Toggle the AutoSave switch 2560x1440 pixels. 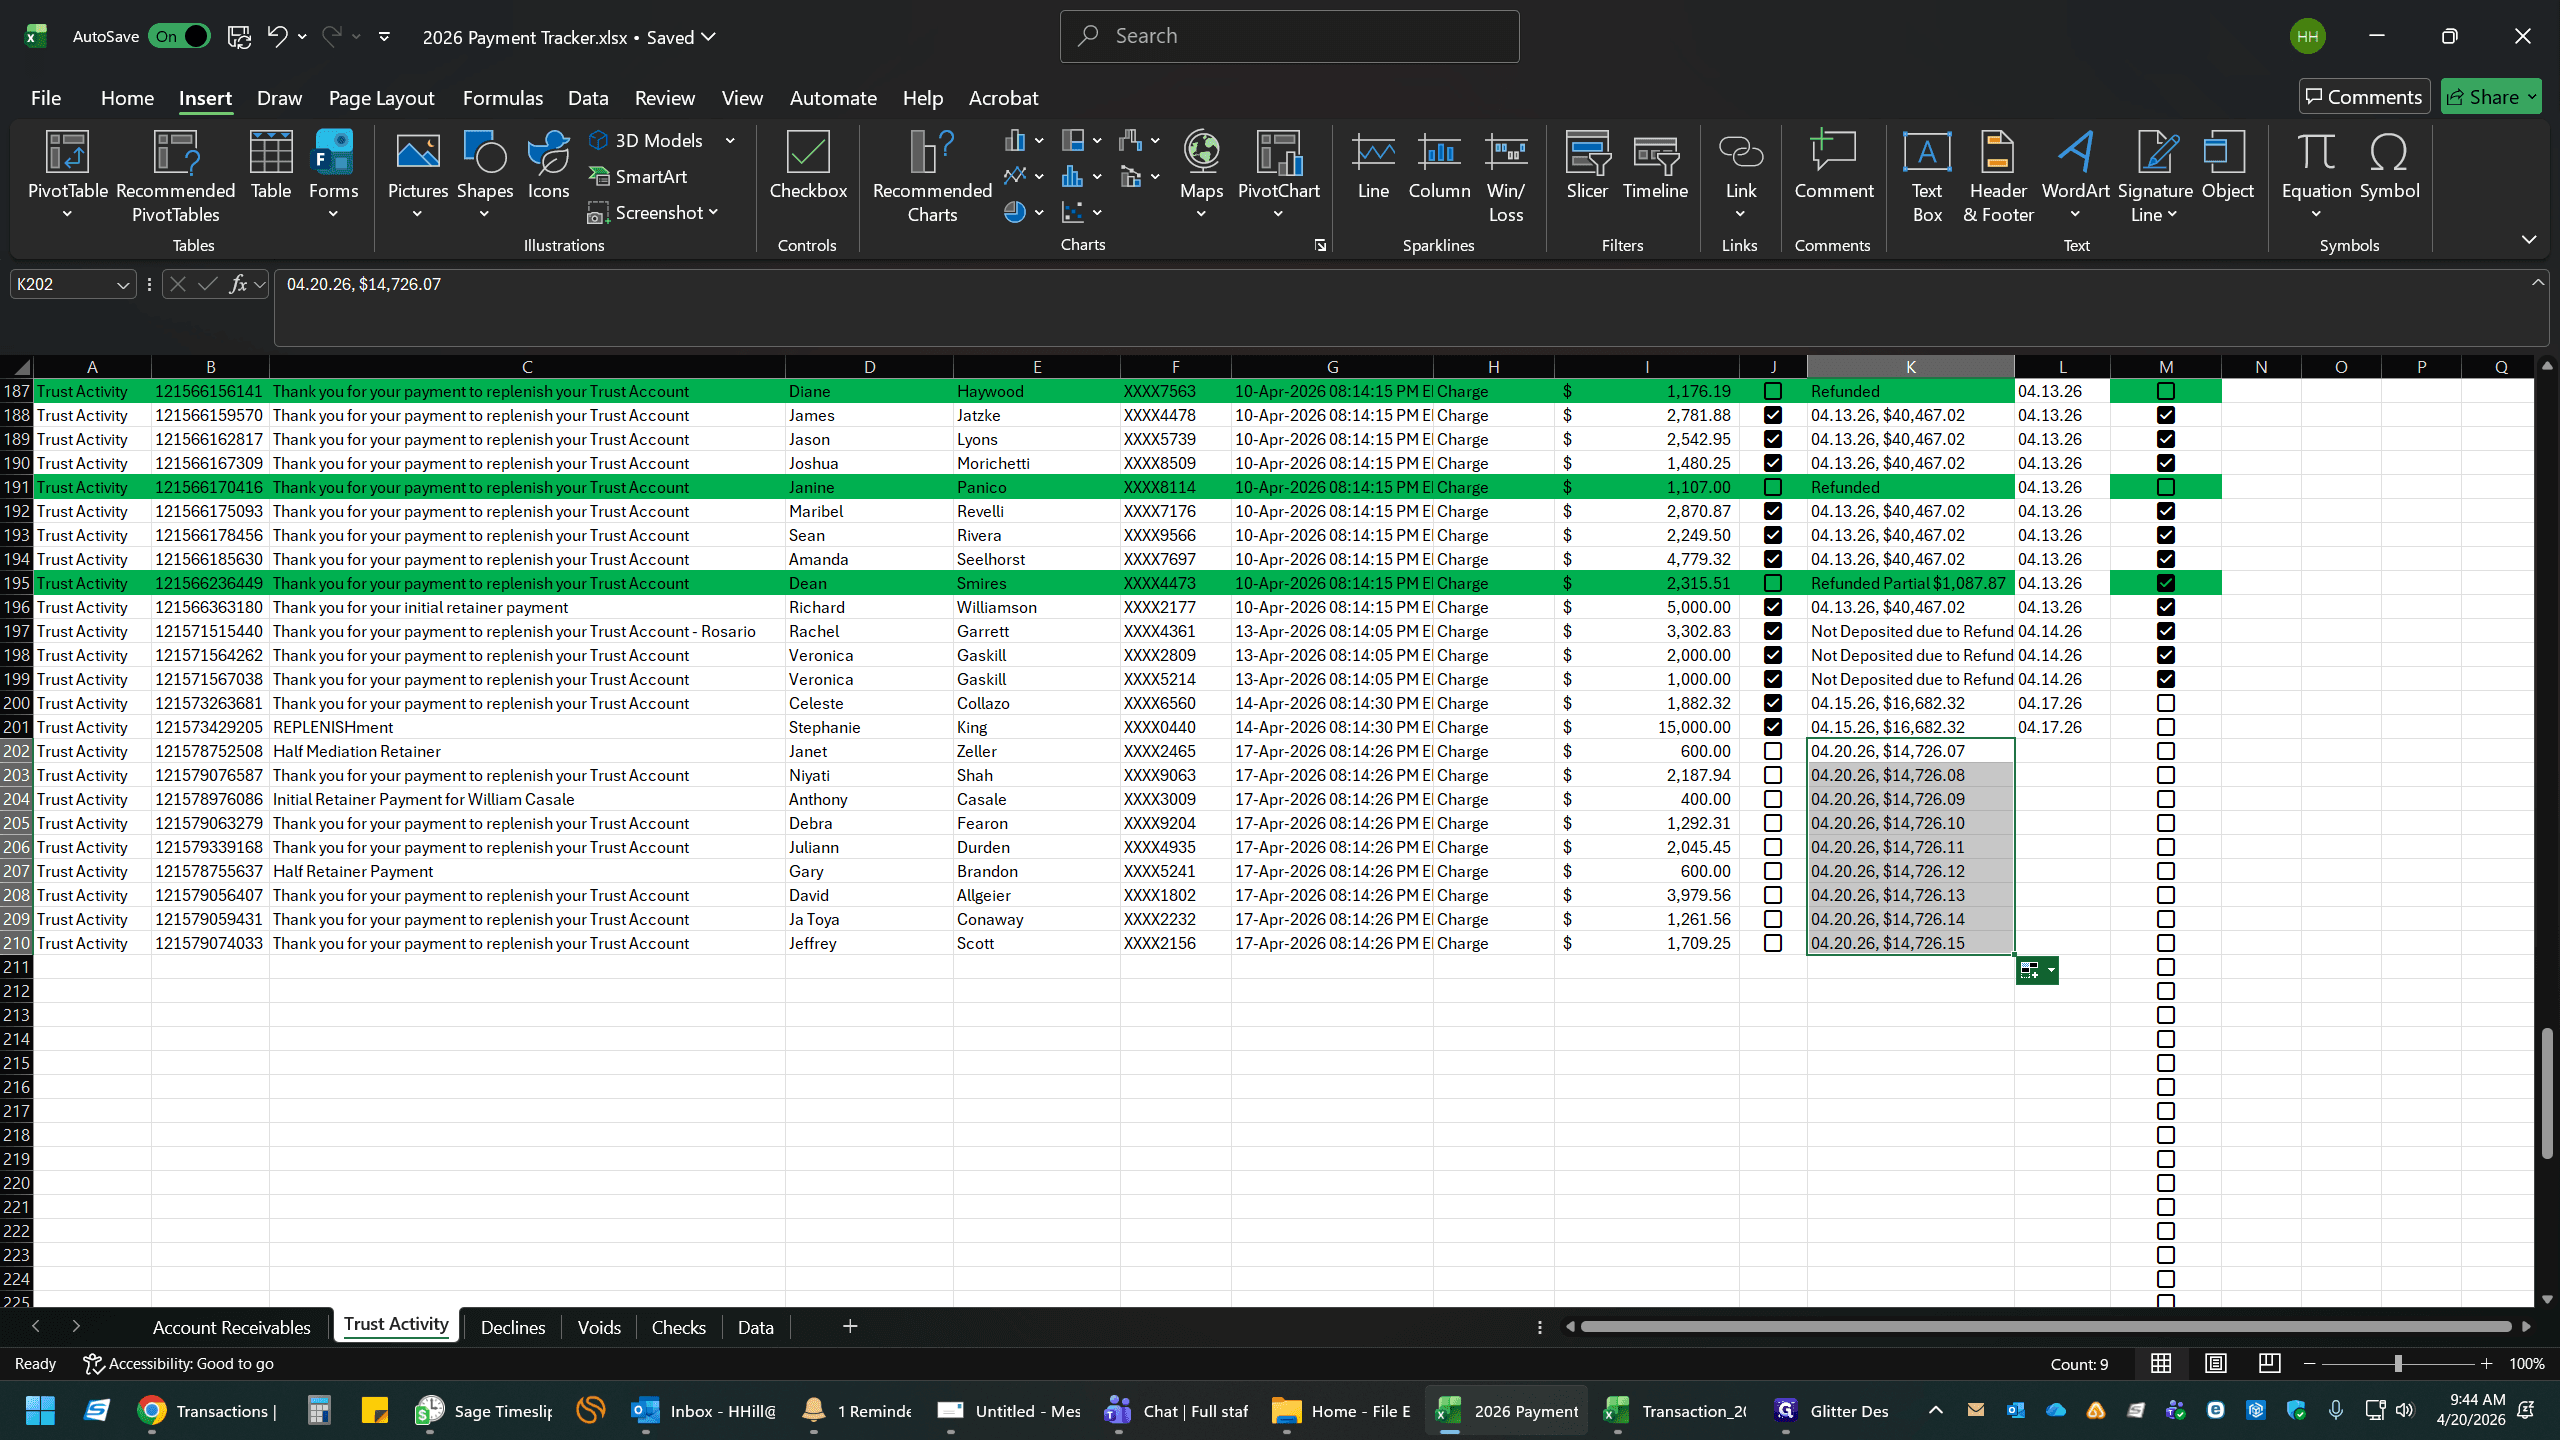[179, 37]
